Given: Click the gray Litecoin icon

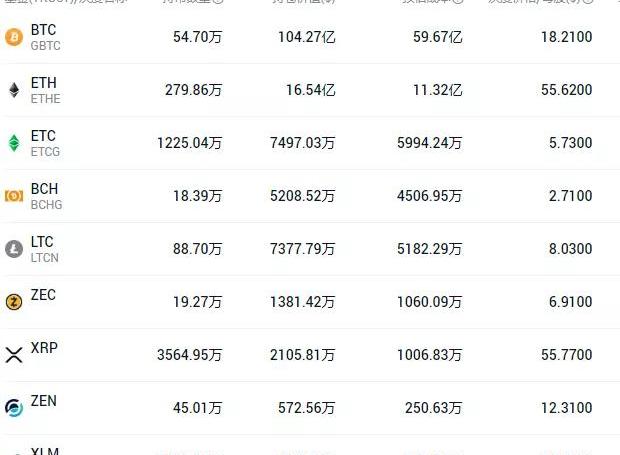Looking at the screenshot, I should (14, 249).
